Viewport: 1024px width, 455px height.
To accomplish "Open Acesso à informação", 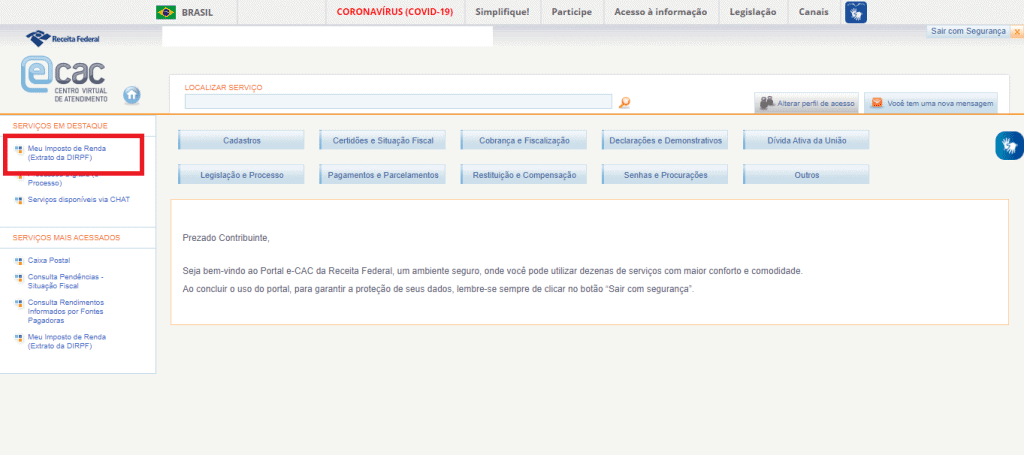I will (660, 12).
